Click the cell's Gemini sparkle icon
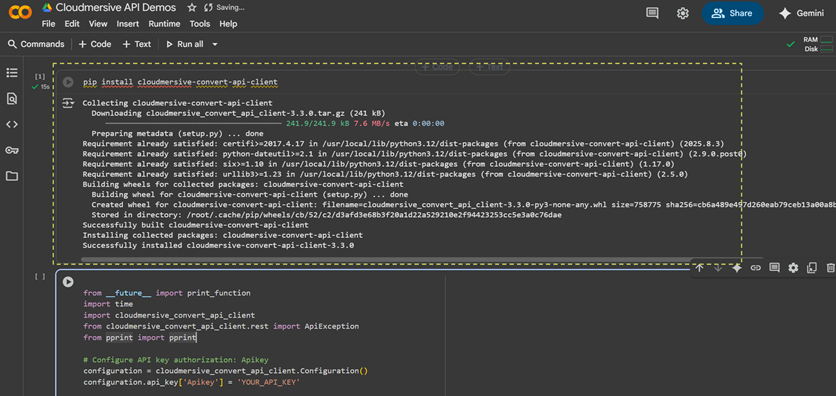Screen dimensions: 836x396 [x=737, y=268]
